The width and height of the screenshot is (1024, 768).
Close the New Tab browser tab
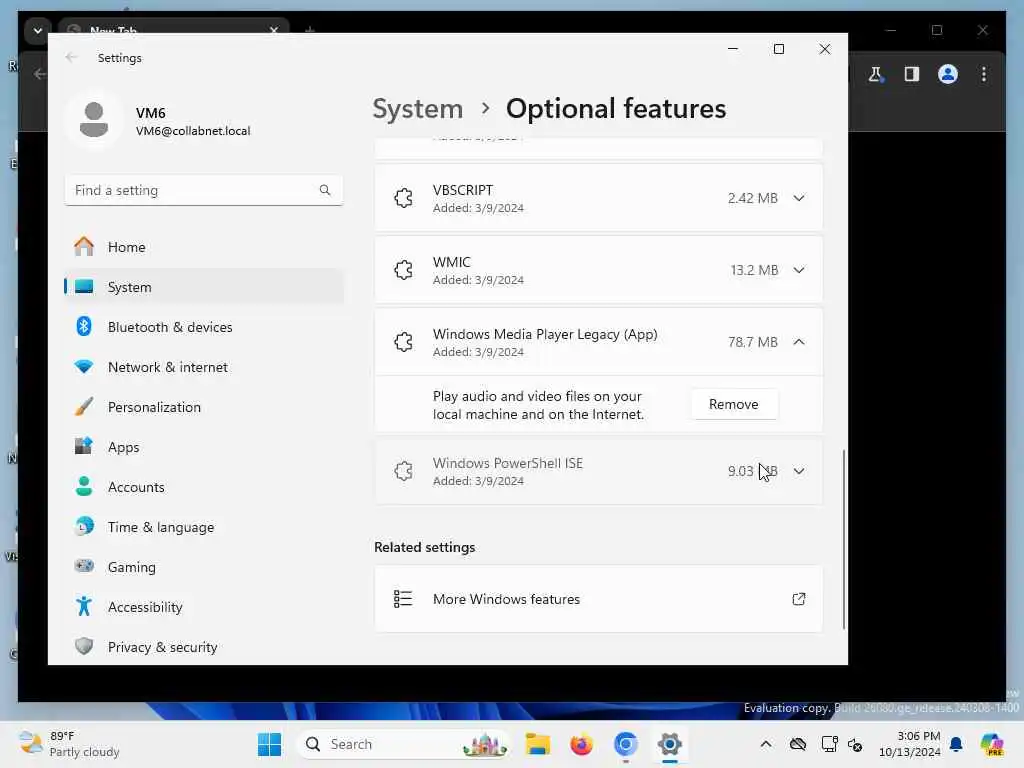pos(274,30)
